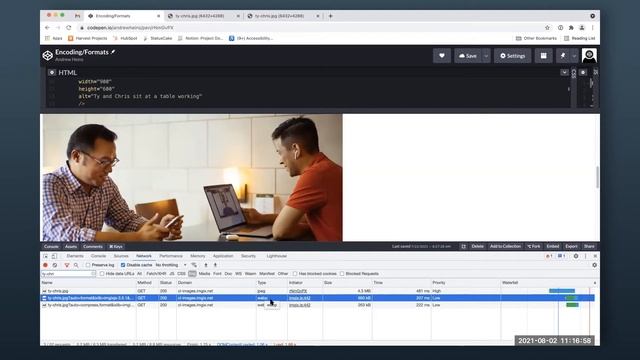Click initiator link in highlighted webp row
The width and height of the screenshot is (640, 360).
(300, 298)
